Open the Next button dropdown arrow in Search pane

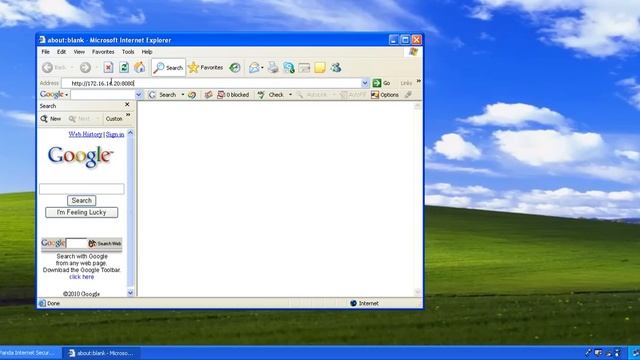97,119
